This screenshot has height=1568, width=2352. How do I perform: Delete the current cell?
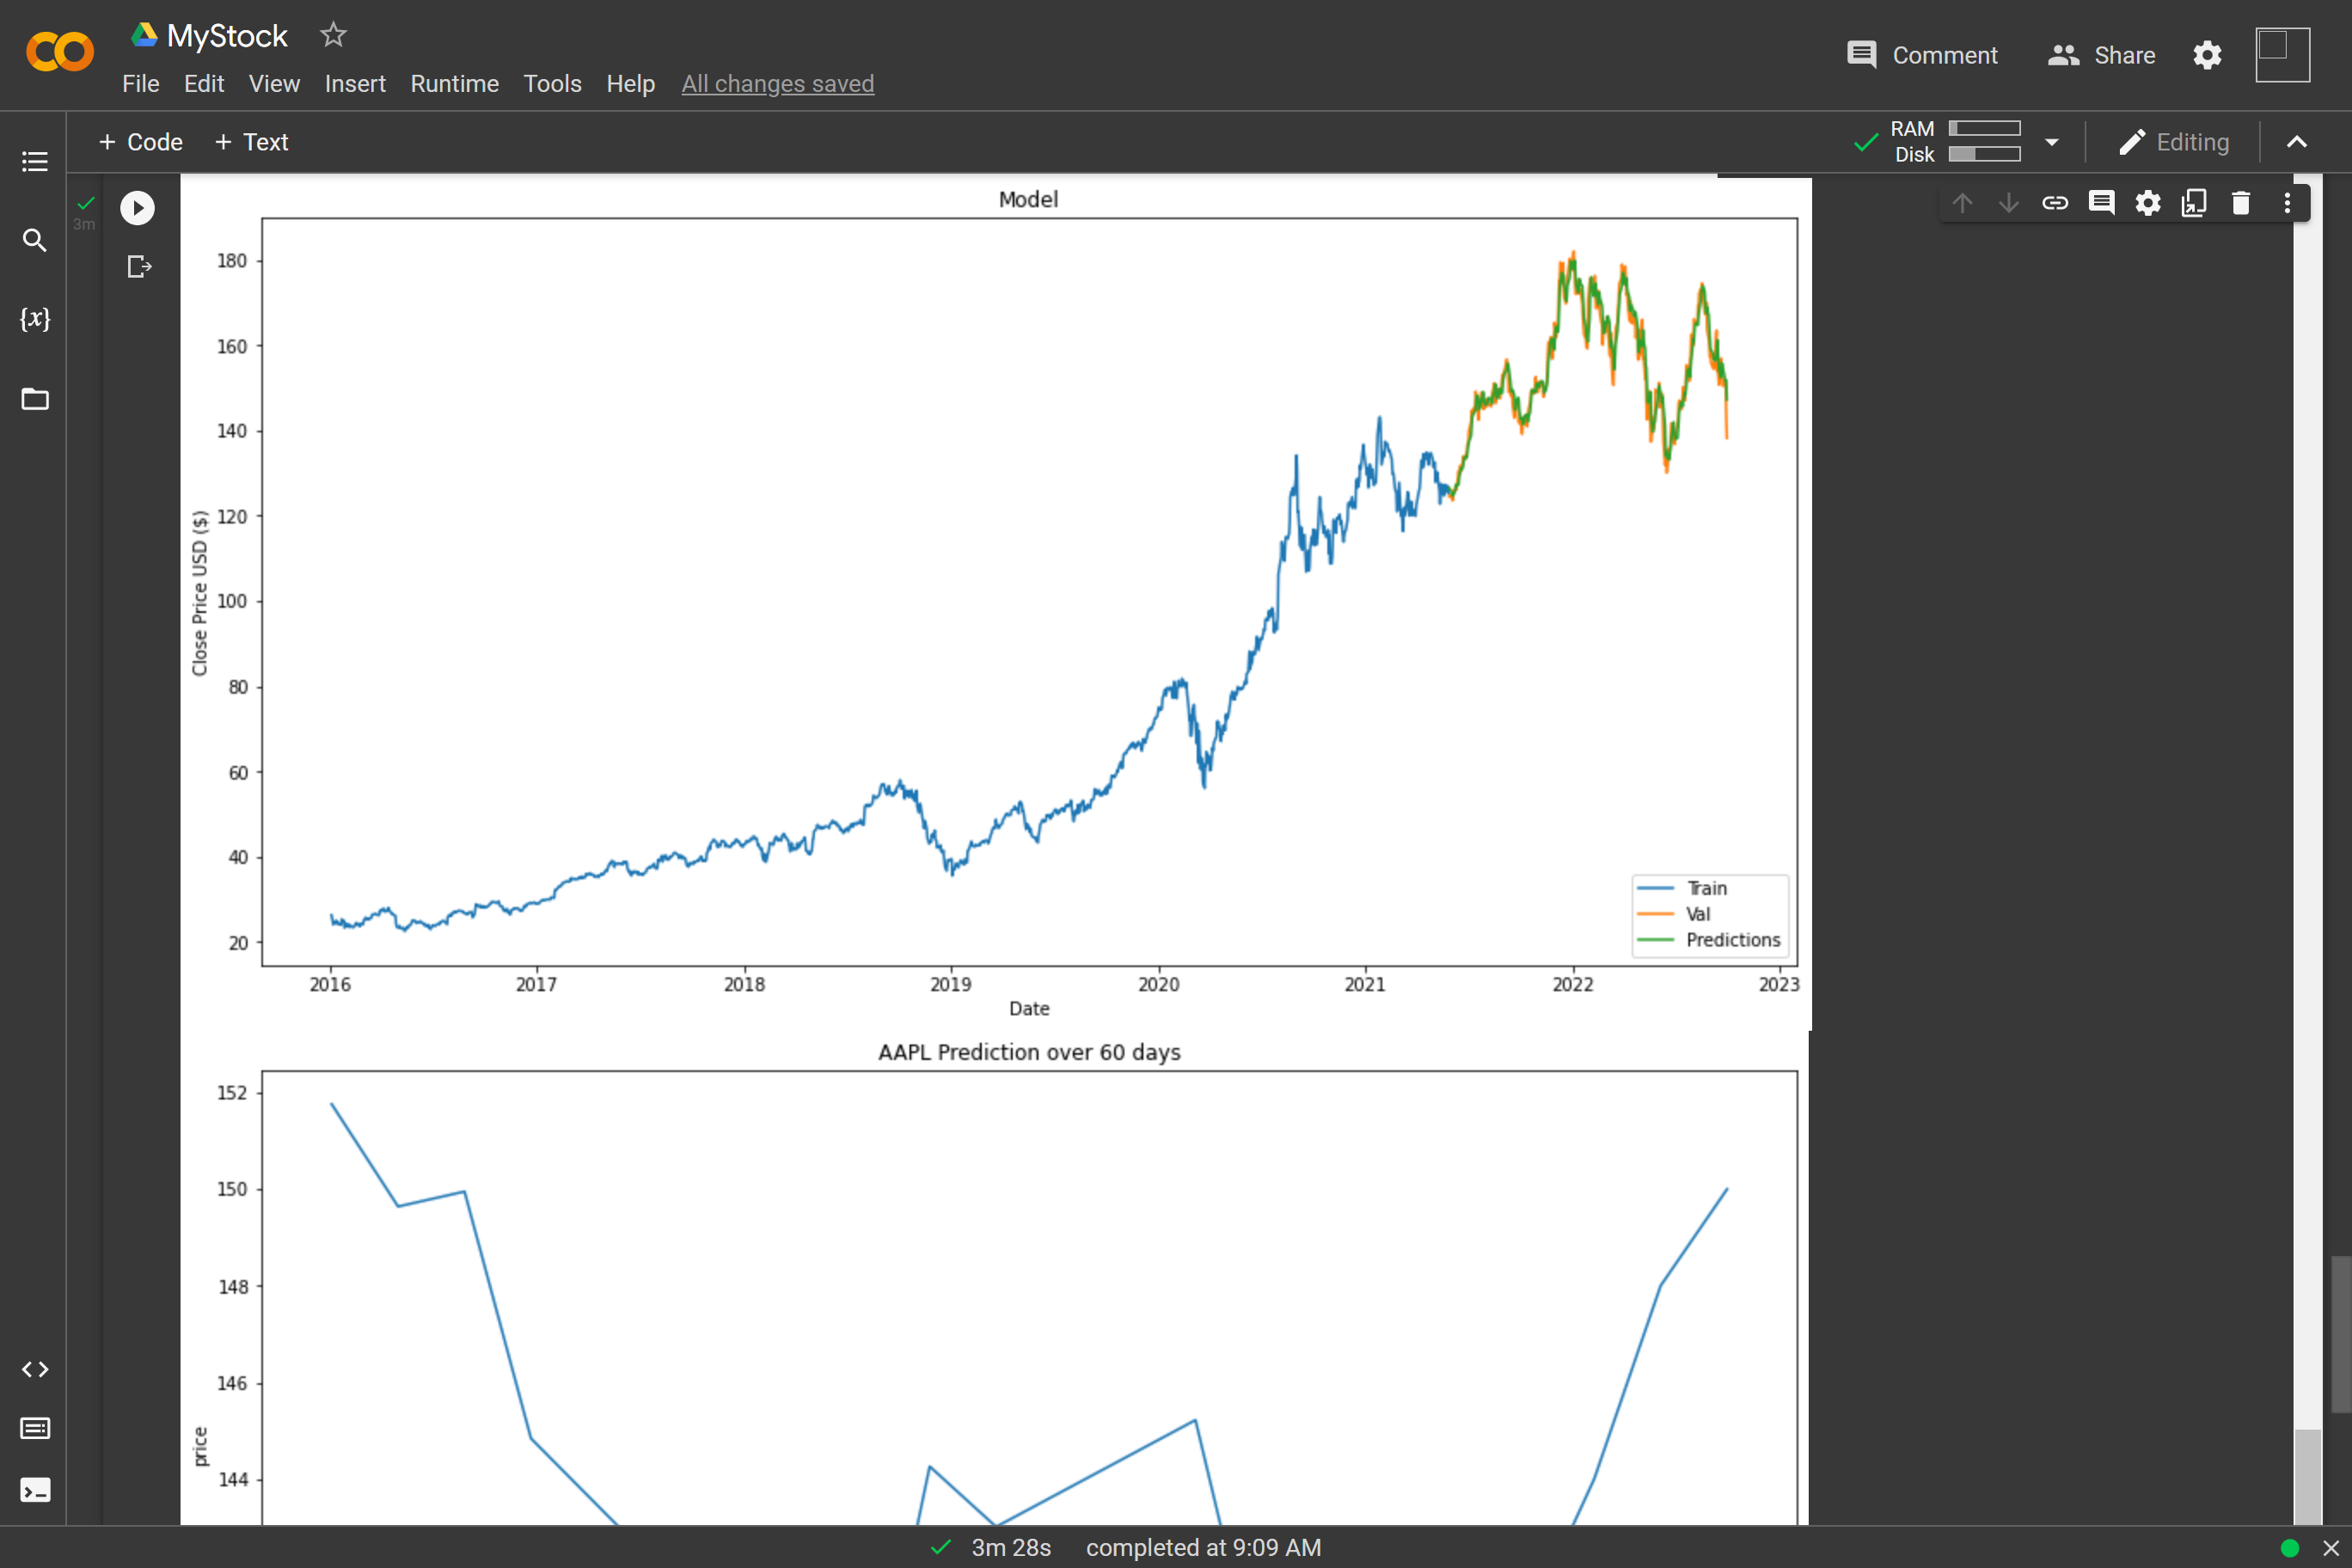pyautogui.click(x=2240, y=203)
